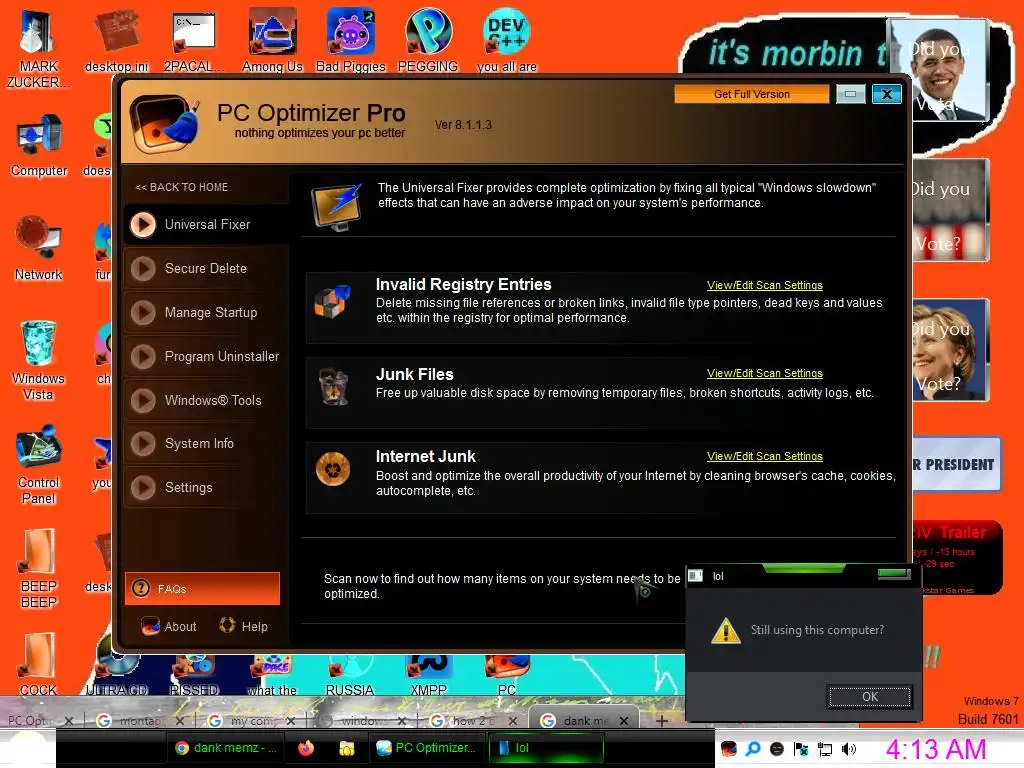Open the About link
1024x768 pixels.
tap(169, 626)
